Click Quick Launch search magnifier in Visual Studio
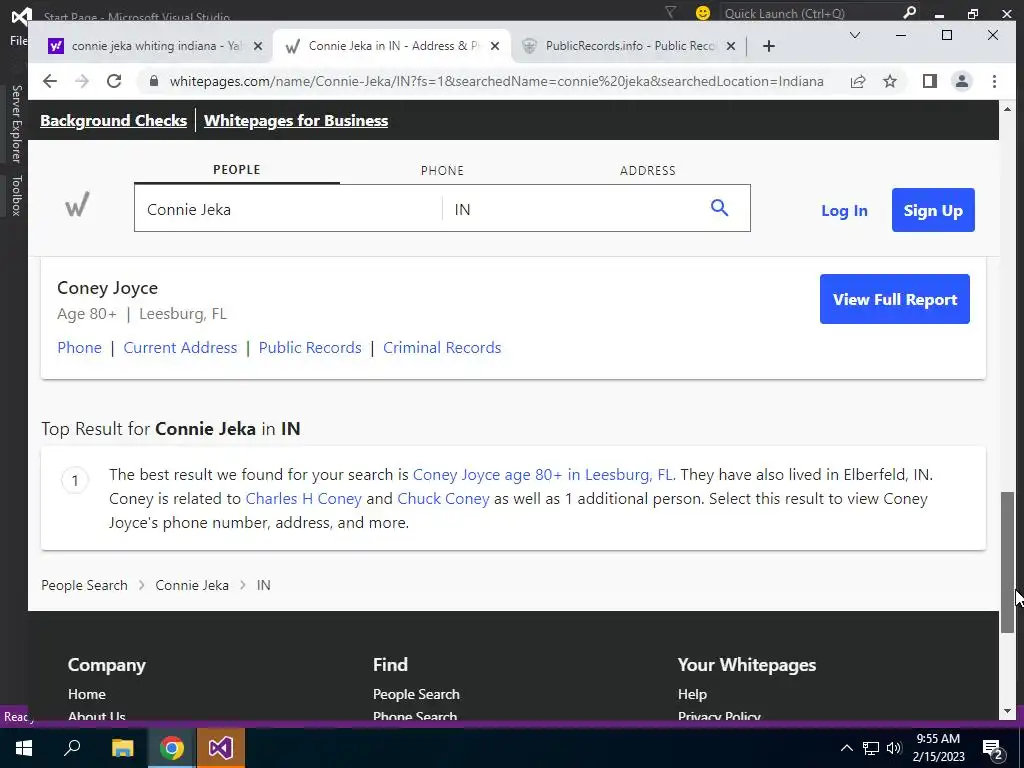The width and height of the screenshot is (1024, 768). (909, 12)
